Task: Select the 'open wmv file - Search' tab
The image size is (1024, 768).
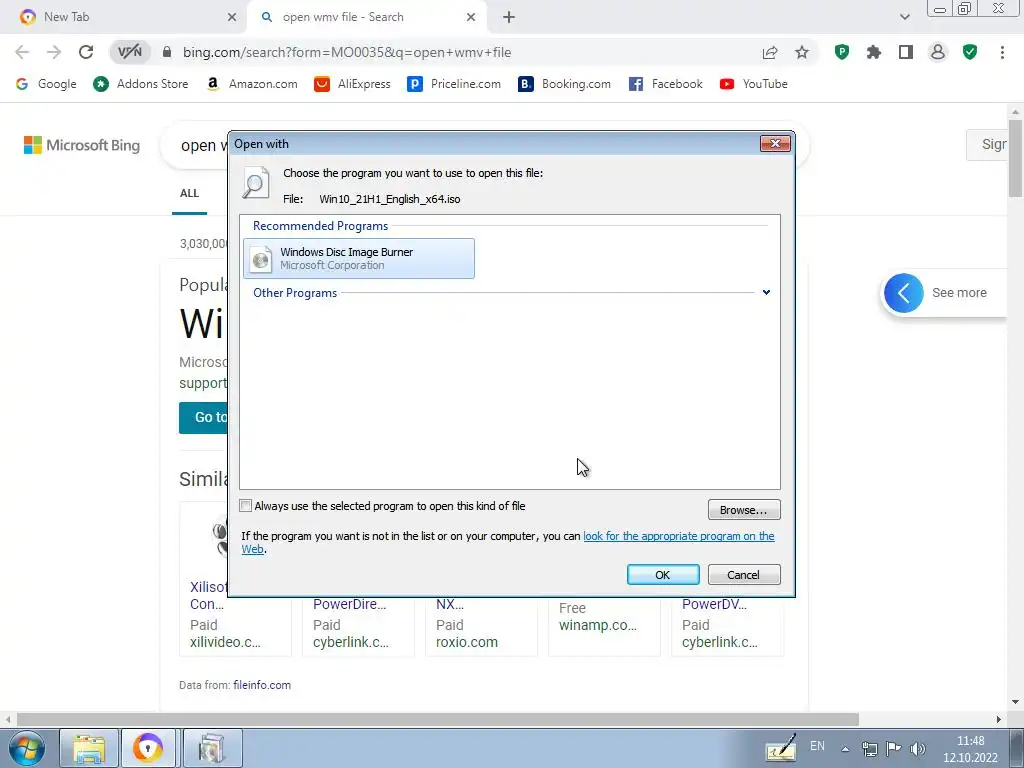Action: coord(367,17)
